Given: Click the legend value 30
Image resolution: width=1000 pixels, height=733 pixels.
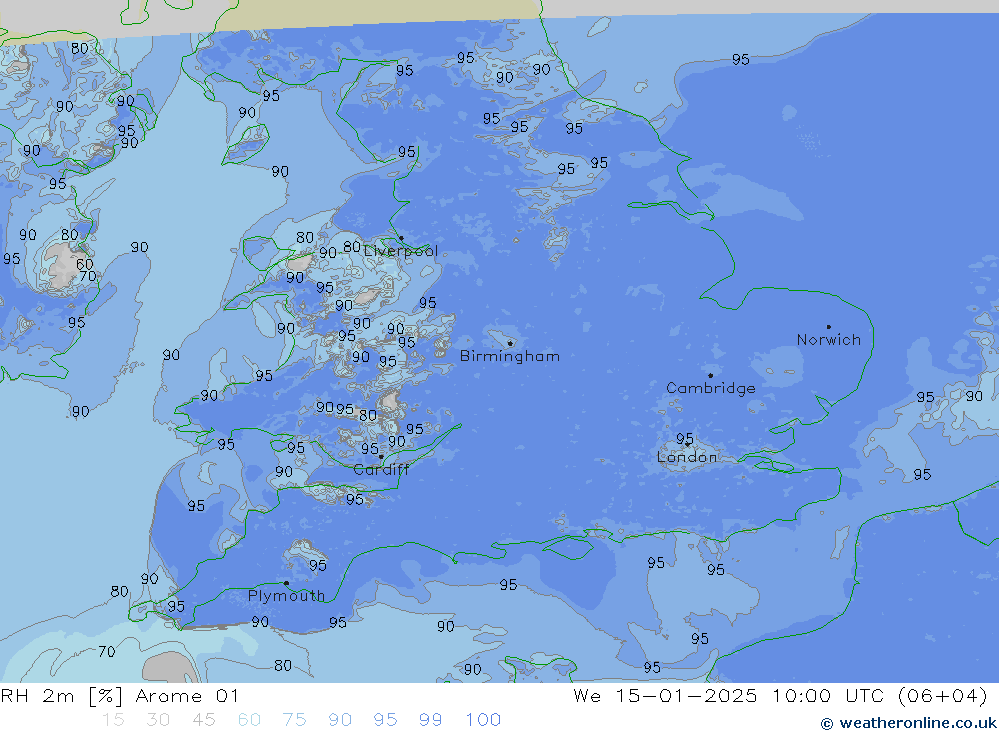Looking at the screenshot, I should [158, 720].
